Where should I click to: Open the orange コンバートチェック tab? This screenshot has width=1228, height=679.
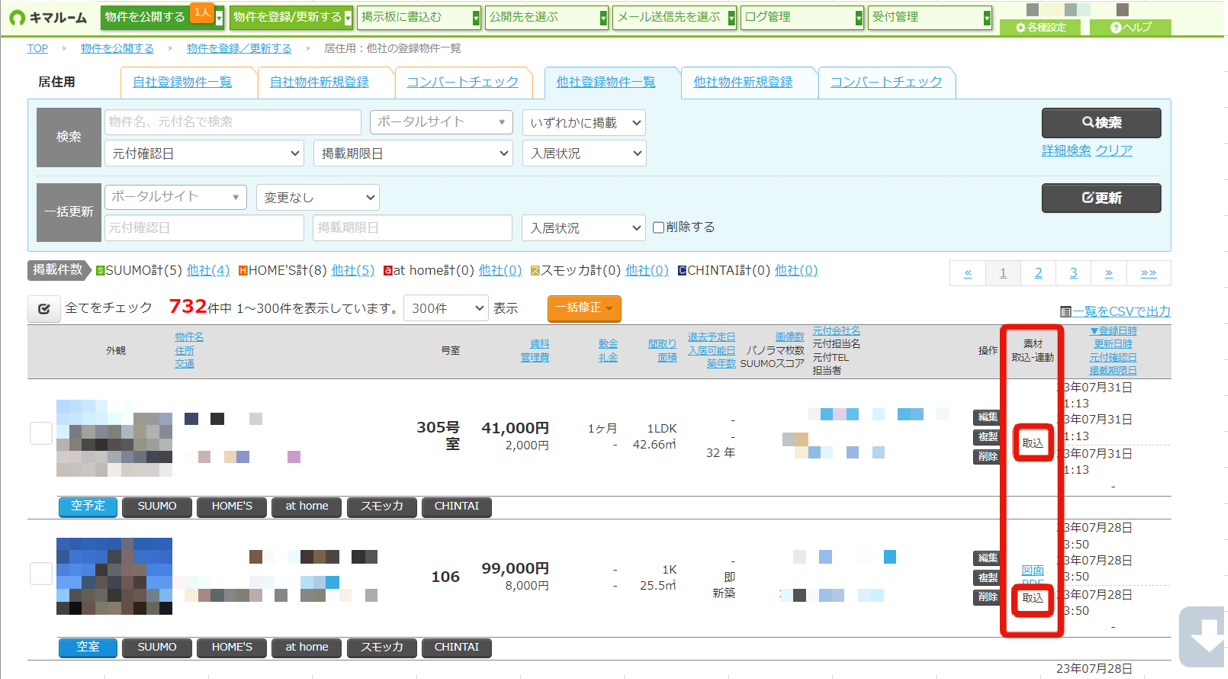point(463,82)
